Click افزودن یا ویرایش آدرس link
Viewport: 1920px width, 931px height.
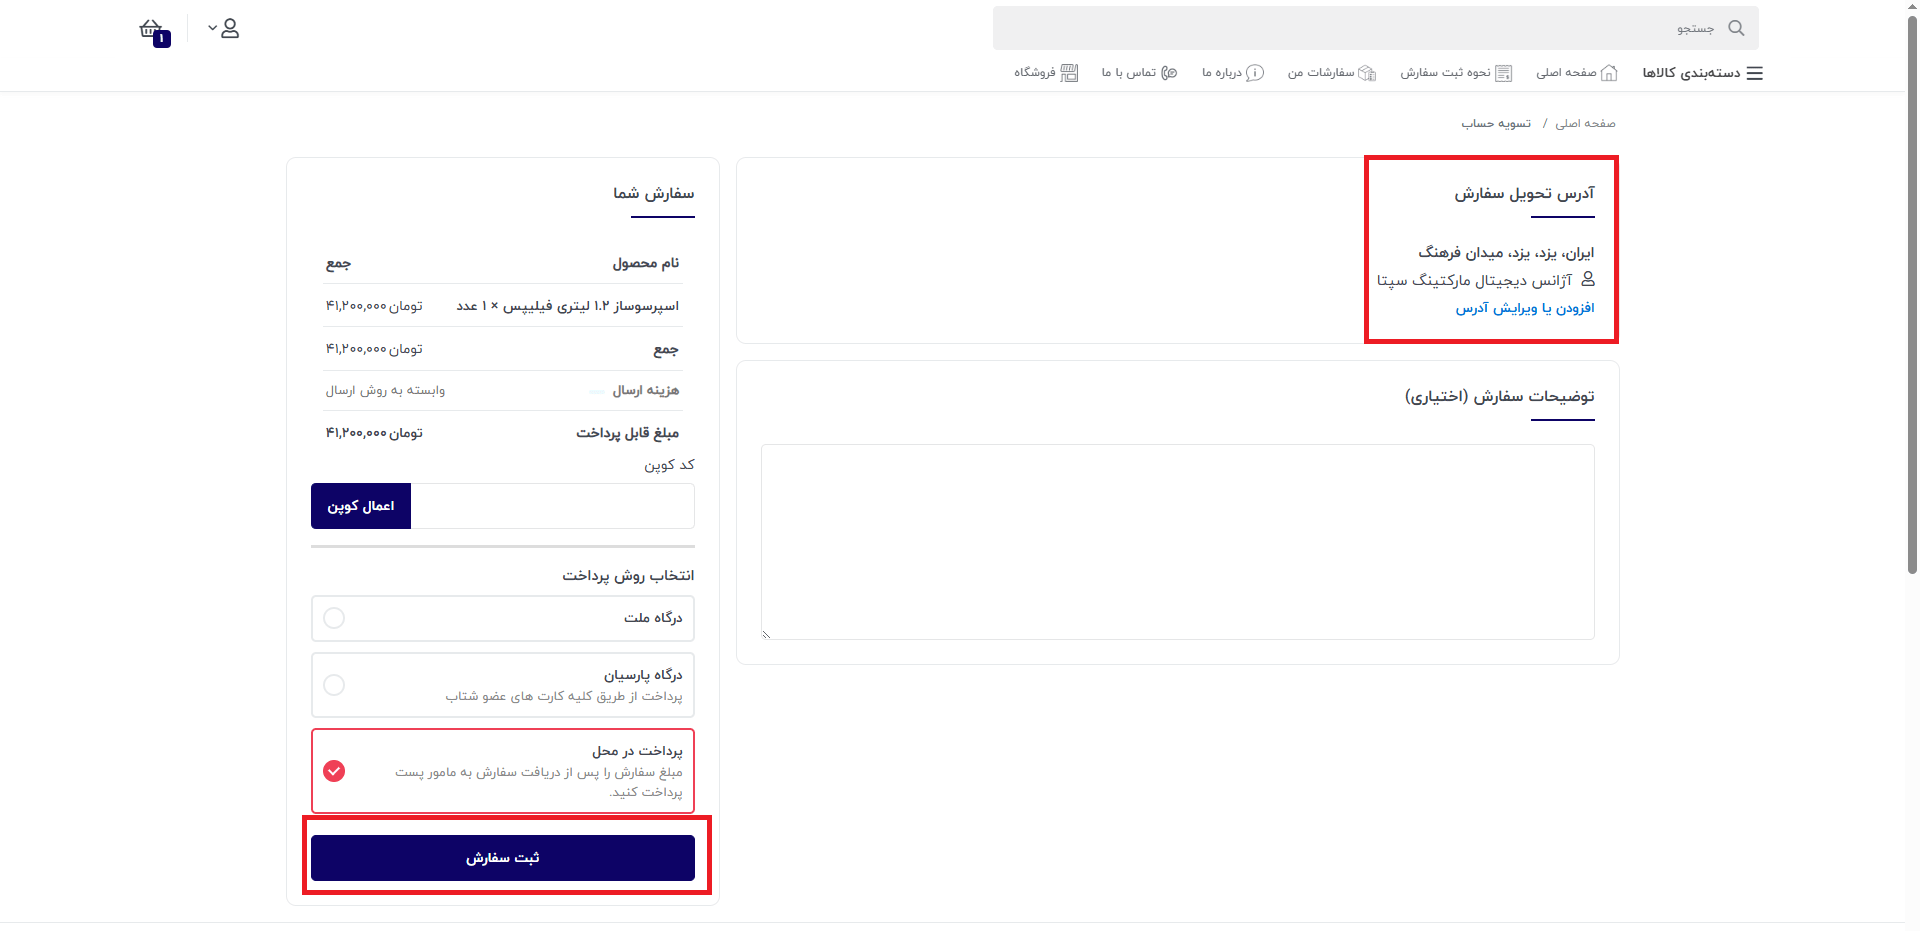[x=1525, y=308]
